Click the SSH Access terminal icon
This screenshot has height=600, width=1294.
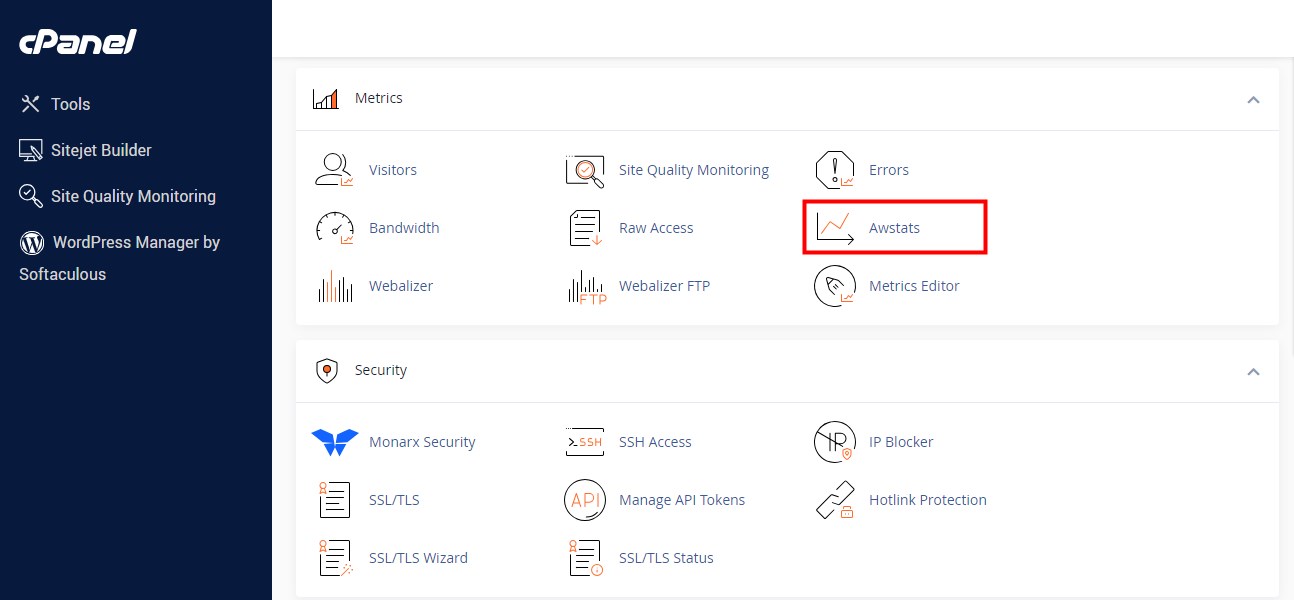(x=585, y=442)
